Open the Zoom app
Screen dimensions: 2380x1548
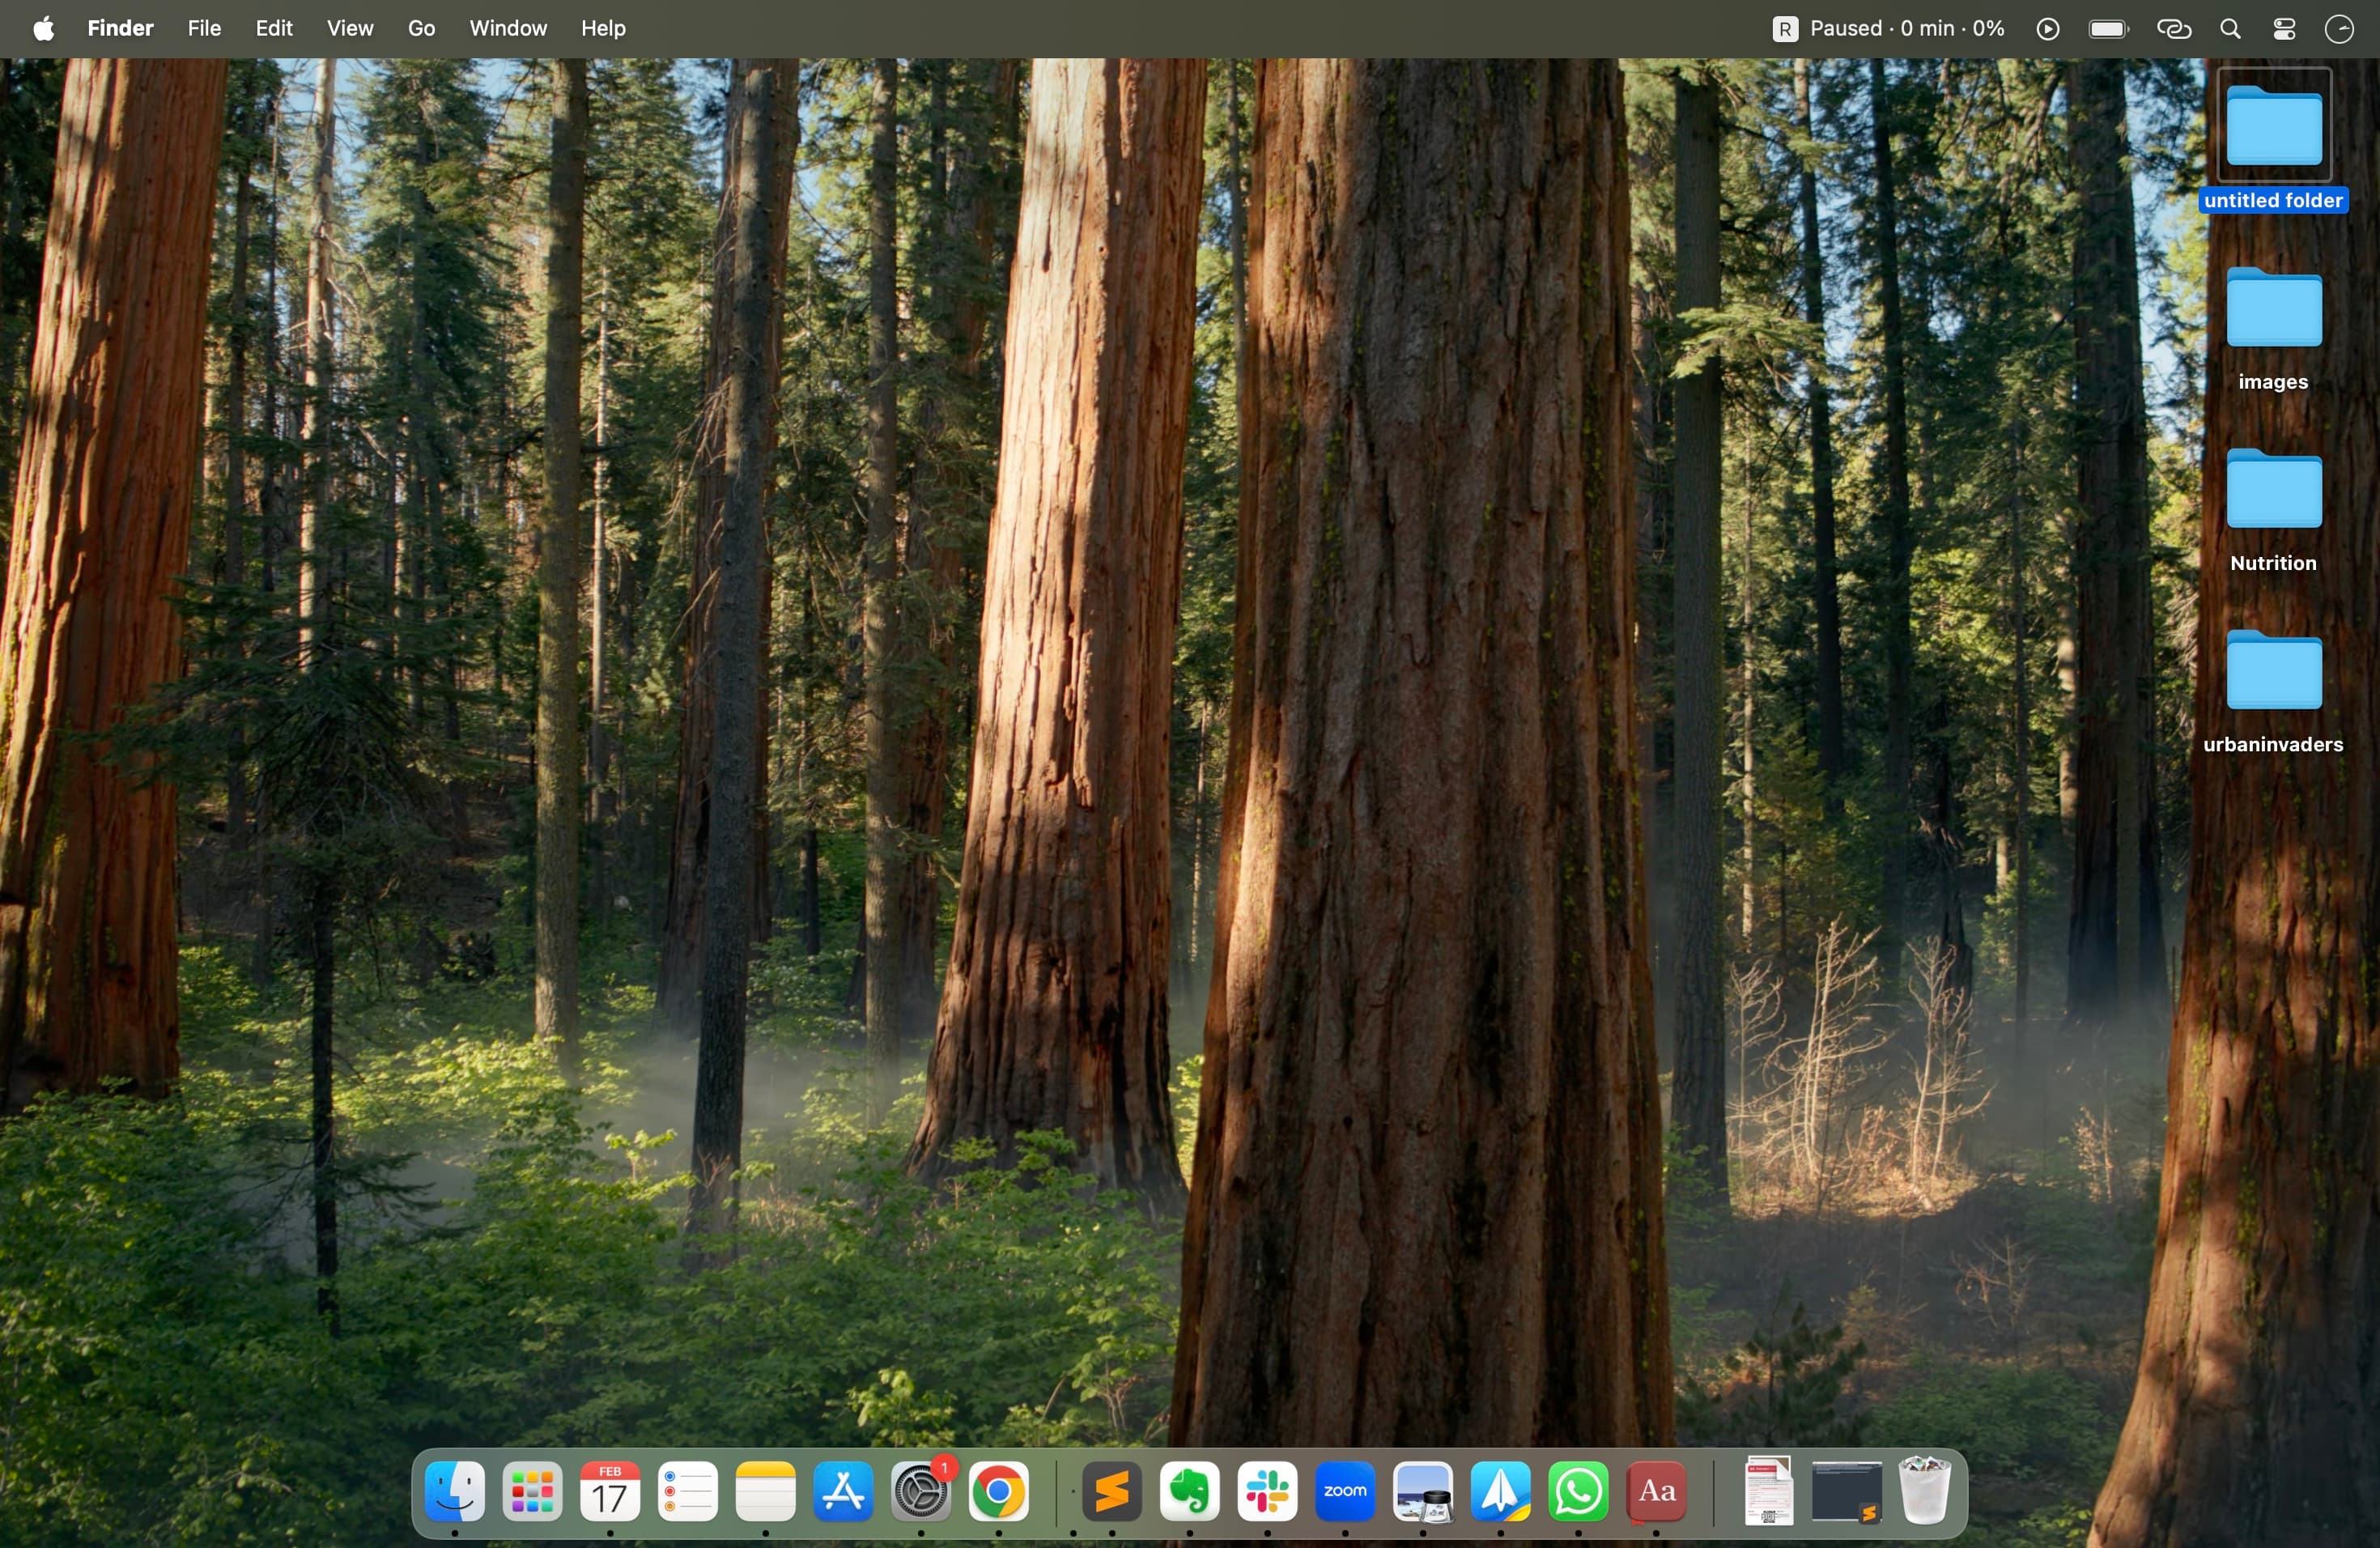[x=1345, y=1493]
